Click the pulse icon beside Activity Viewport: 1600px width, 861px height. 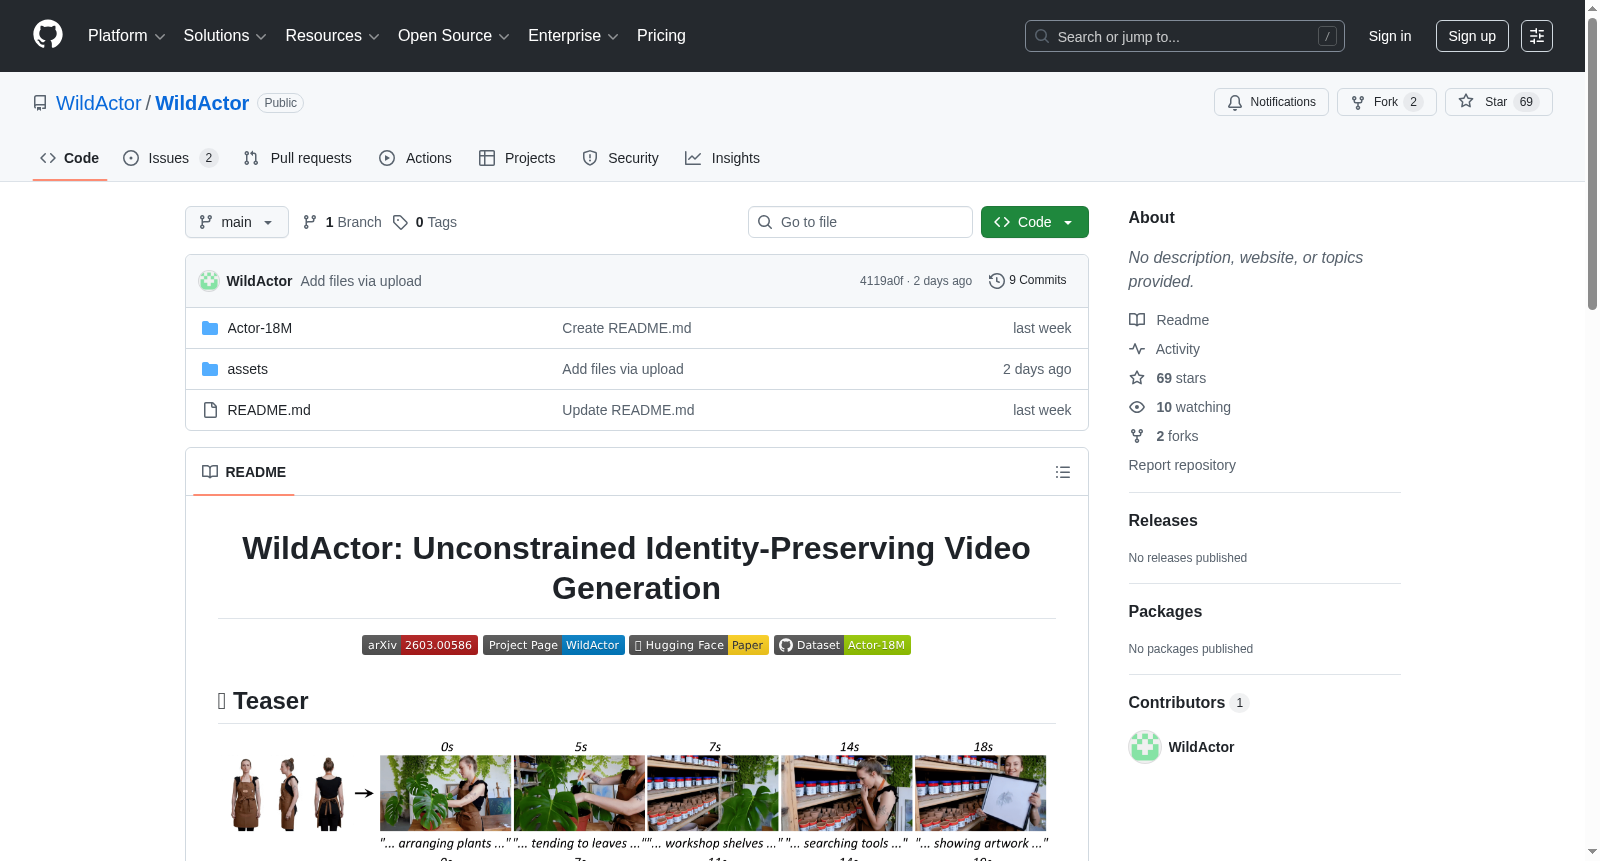(x=1137, y=349)
